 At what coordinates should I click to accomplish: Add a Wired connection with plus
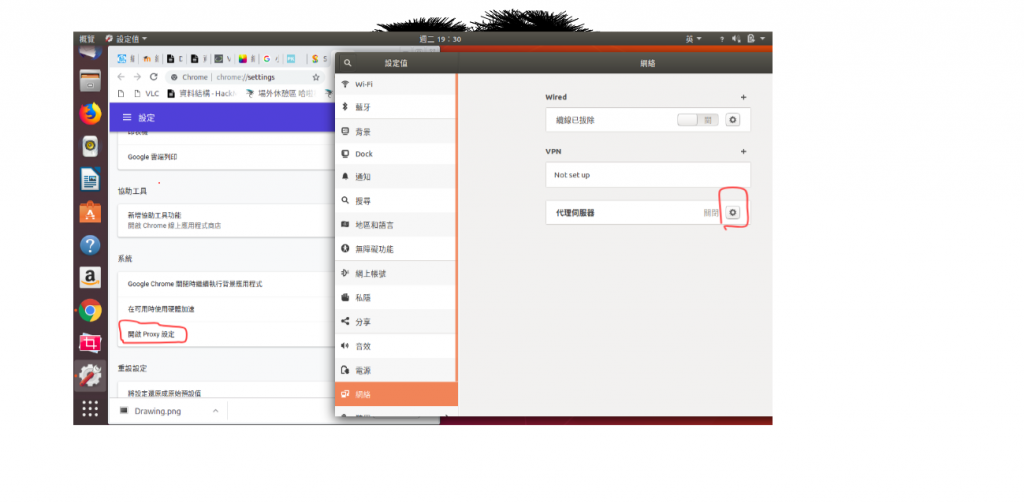[743, 97]
